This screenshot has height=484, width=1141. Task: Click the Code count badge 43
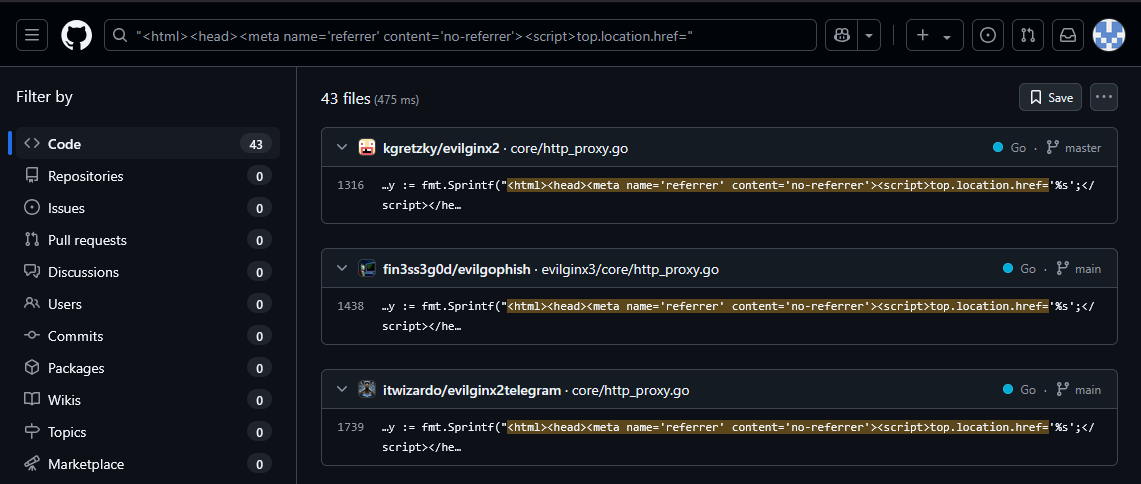click(255, 144)
